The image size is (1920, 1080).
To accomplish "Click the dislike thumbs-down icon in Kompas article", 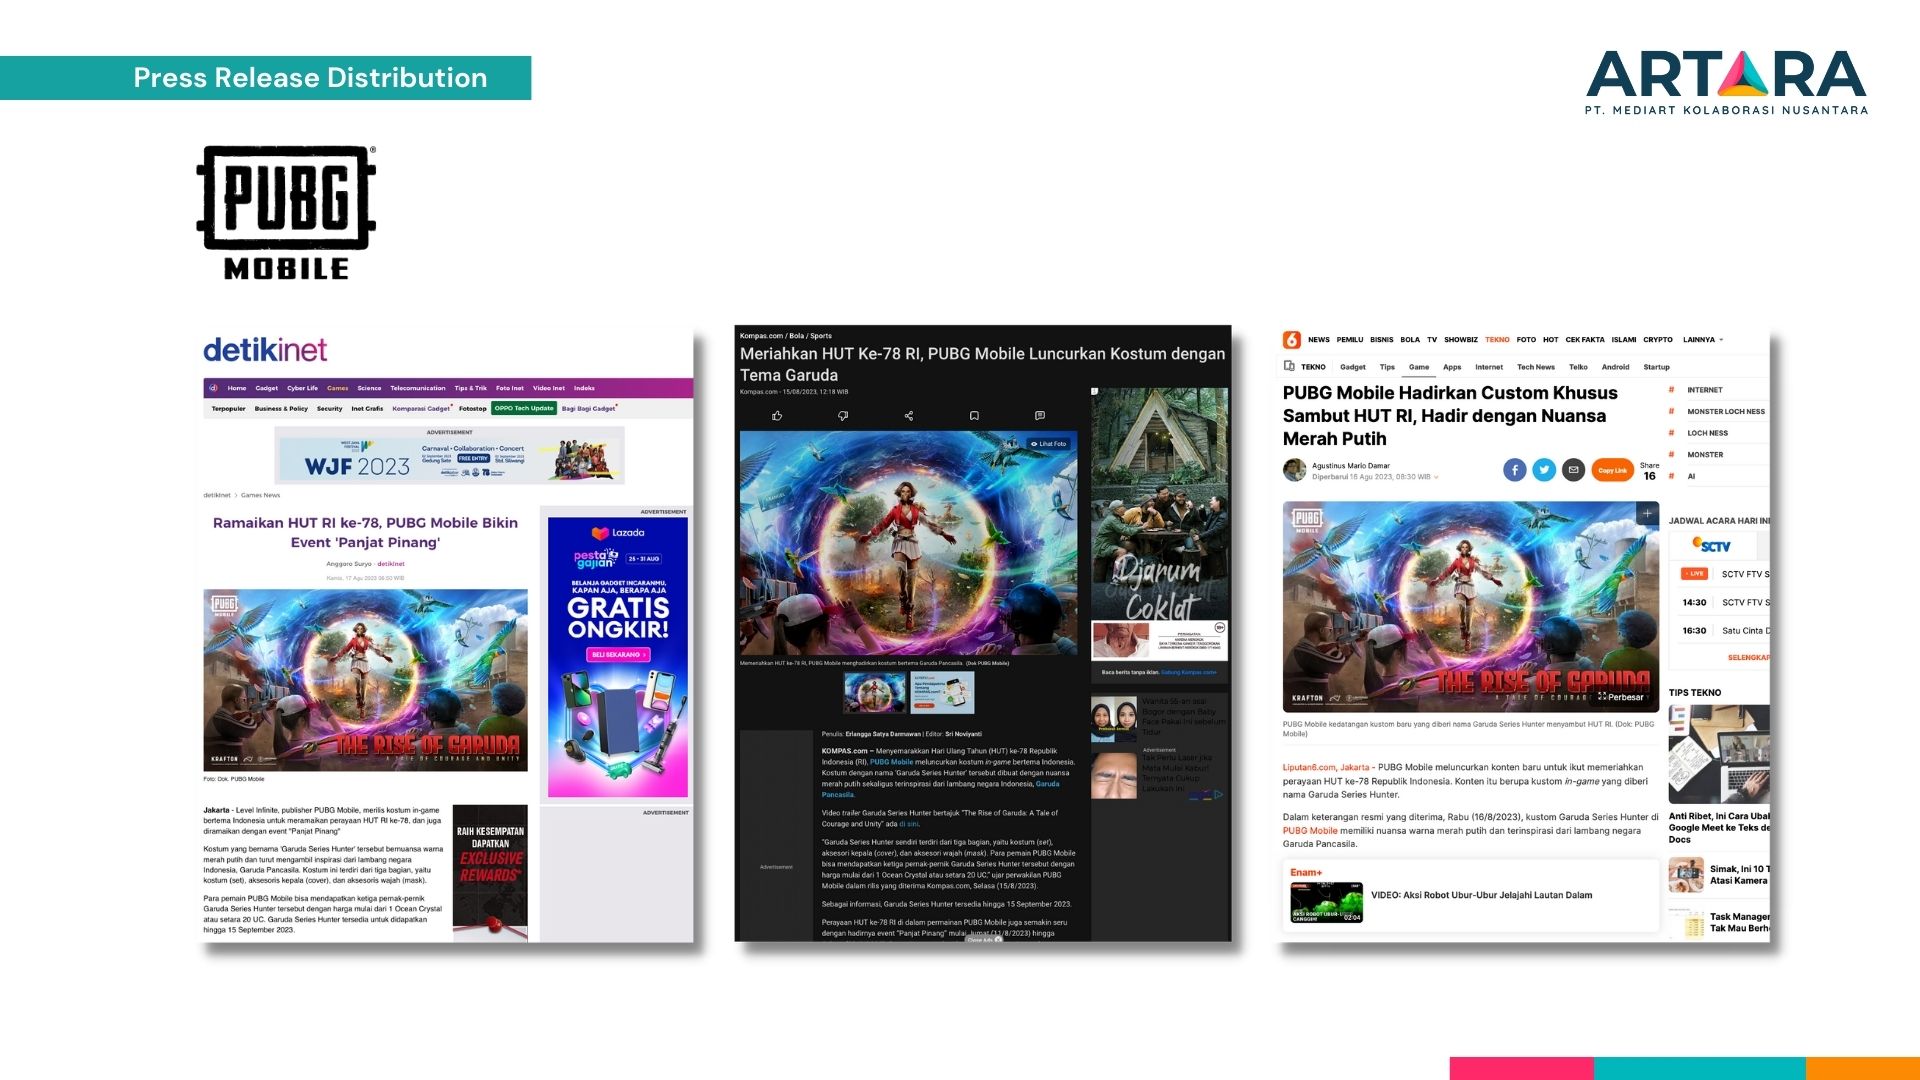I will pos(843,416).
